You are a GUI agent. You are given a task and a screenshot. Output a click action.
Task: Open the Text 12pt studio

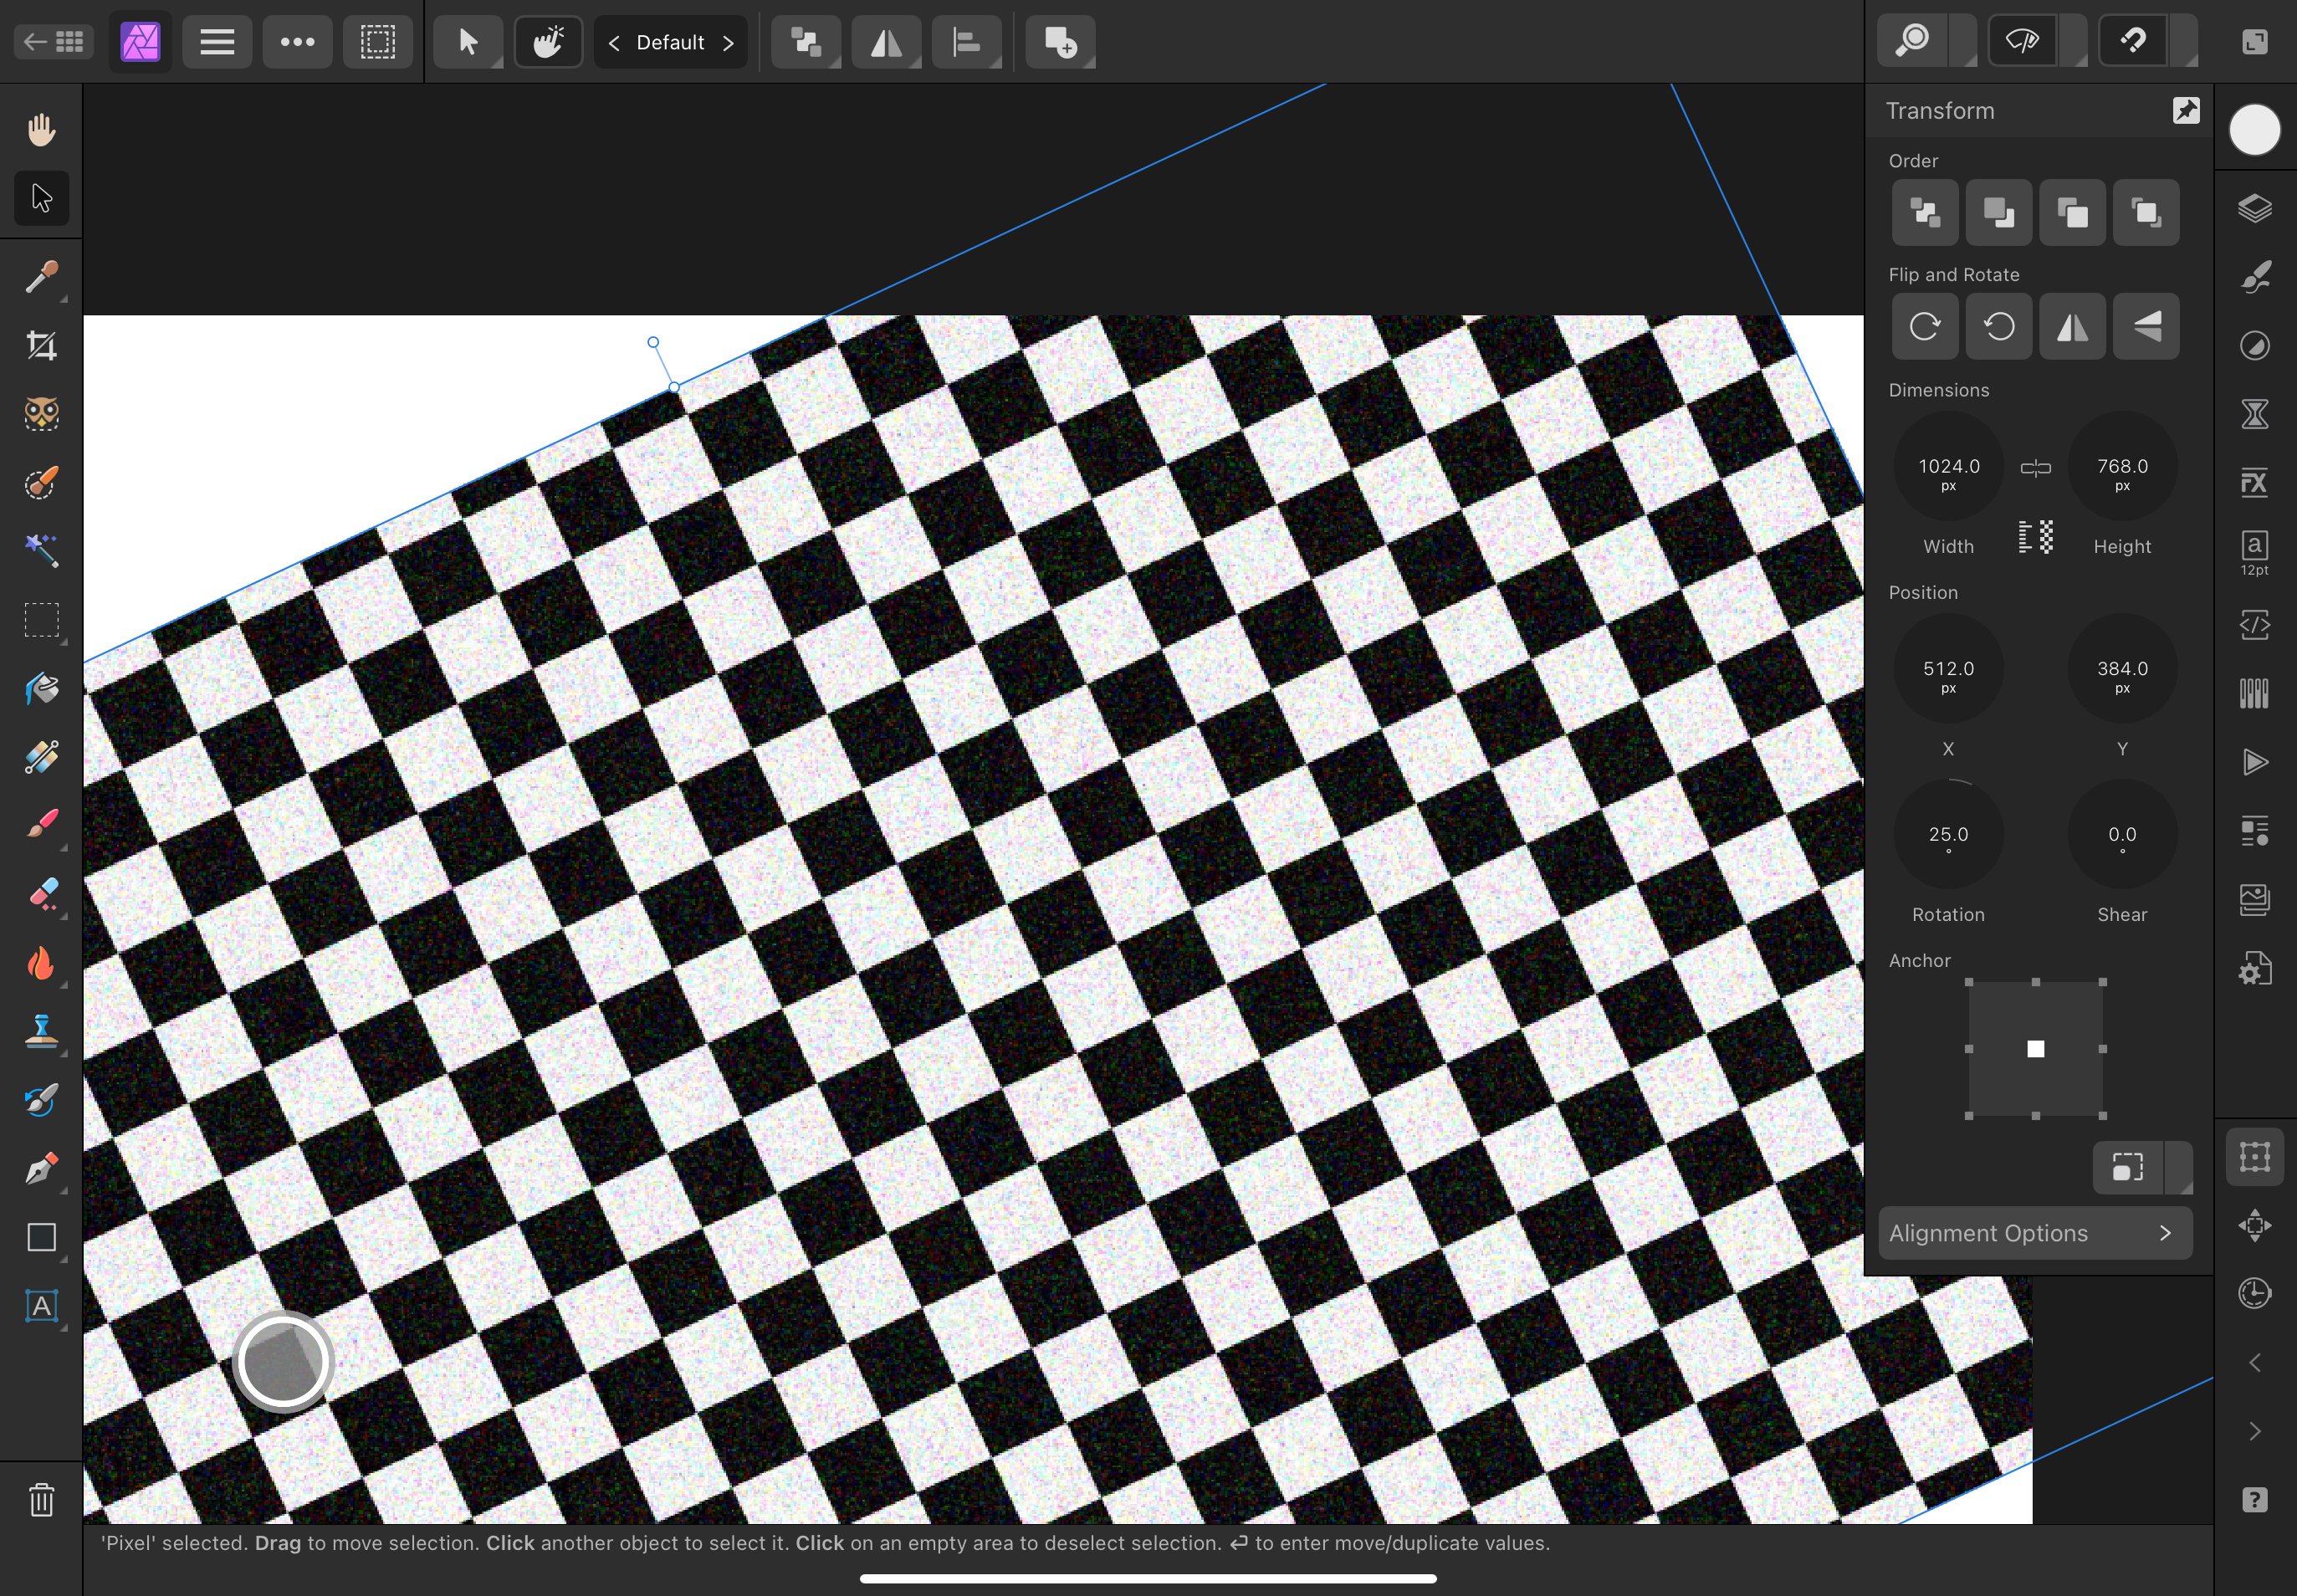point(2254,553)
